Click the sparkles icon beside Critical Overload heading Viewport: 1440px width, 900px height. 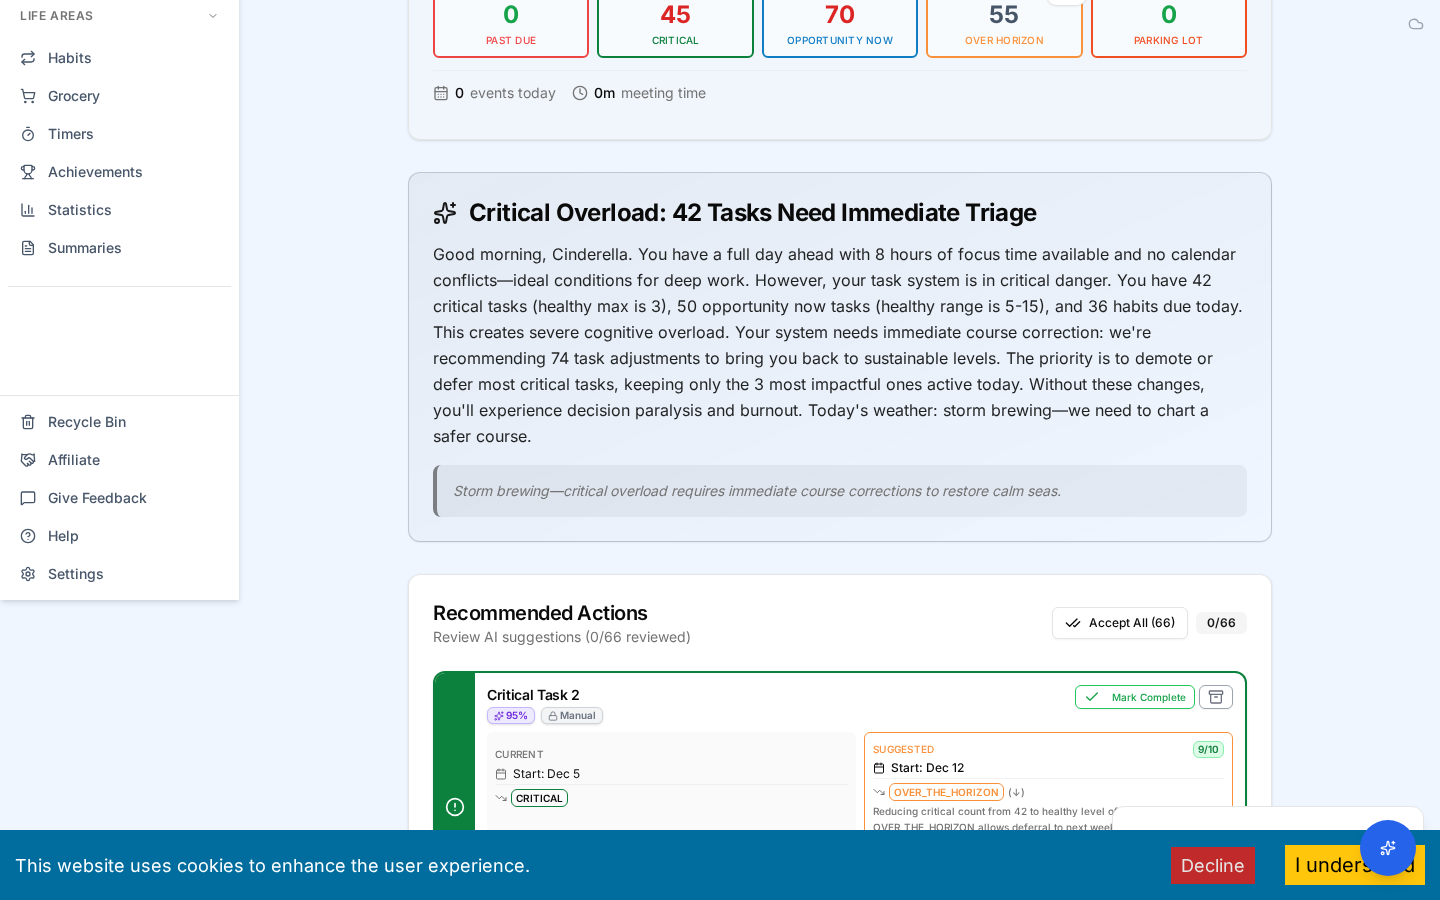pyautogui.click(x=445, y=212)
